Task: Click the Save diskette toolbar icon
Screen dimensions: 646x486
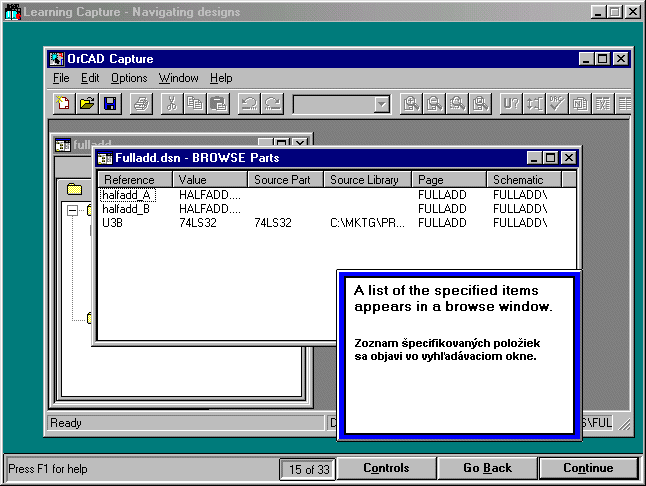Action: click(x=110, y=103)
